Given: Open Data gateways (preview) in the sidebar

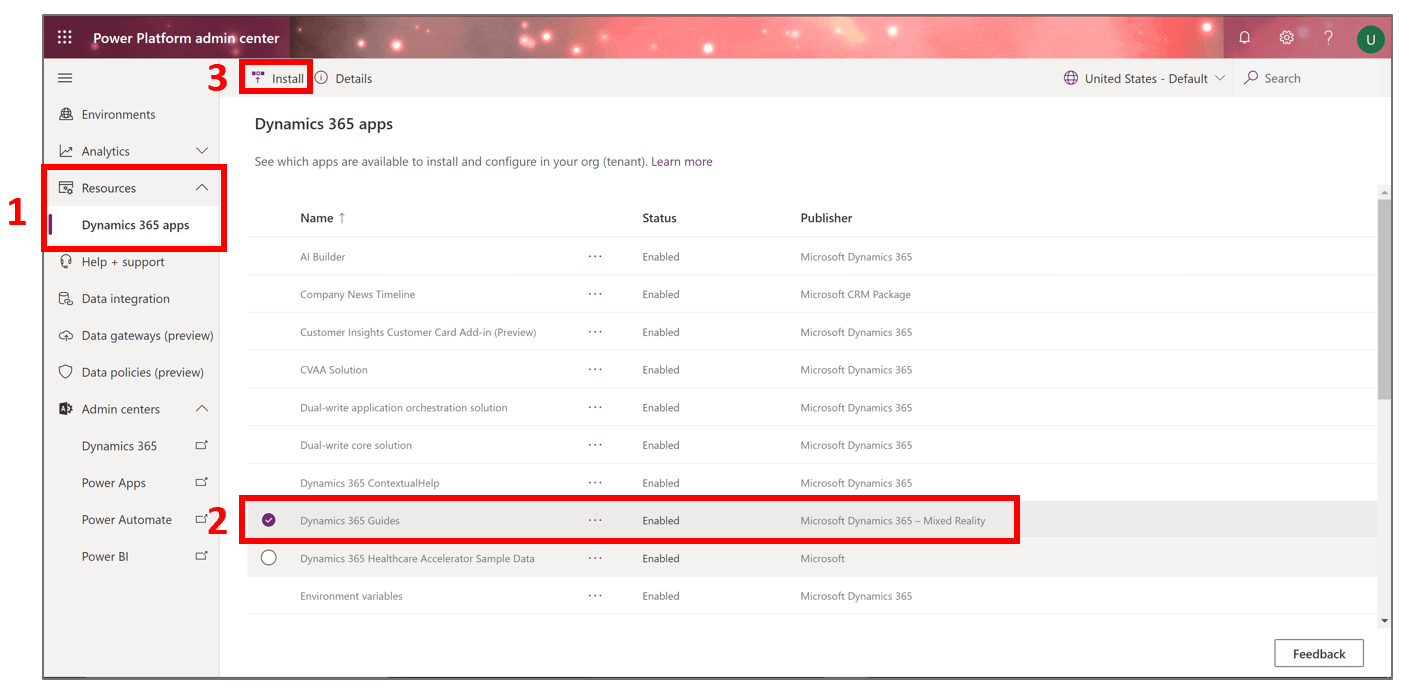Looking at the screenshot, I should (147, 335).
